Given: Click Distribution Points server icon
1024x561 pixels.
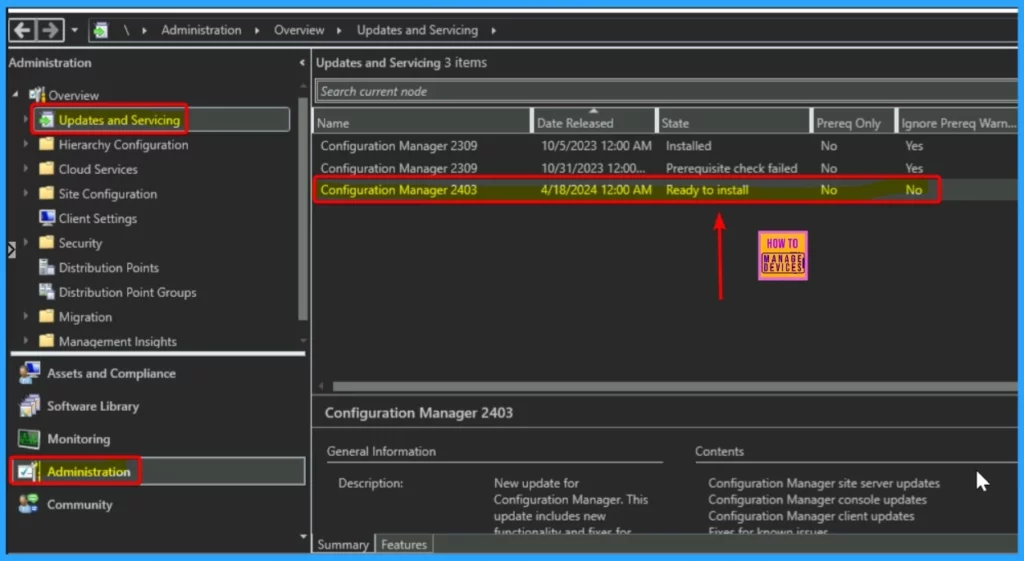Looking at the screenshot, I should (46, 267).
